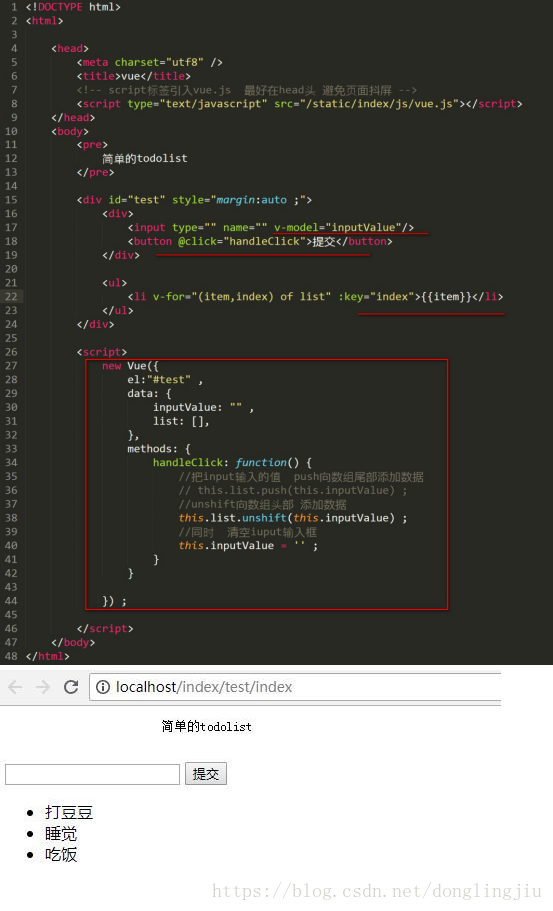This screenshot has height=911, width=553.
Task: Click the page heading 简单的todolist
Action: 206,726
